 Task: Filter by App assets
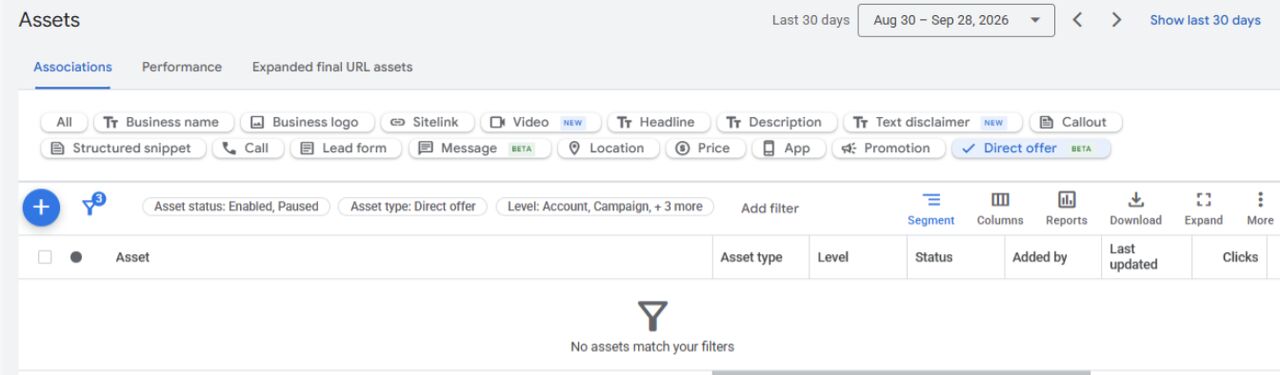(x=789, y=148)
